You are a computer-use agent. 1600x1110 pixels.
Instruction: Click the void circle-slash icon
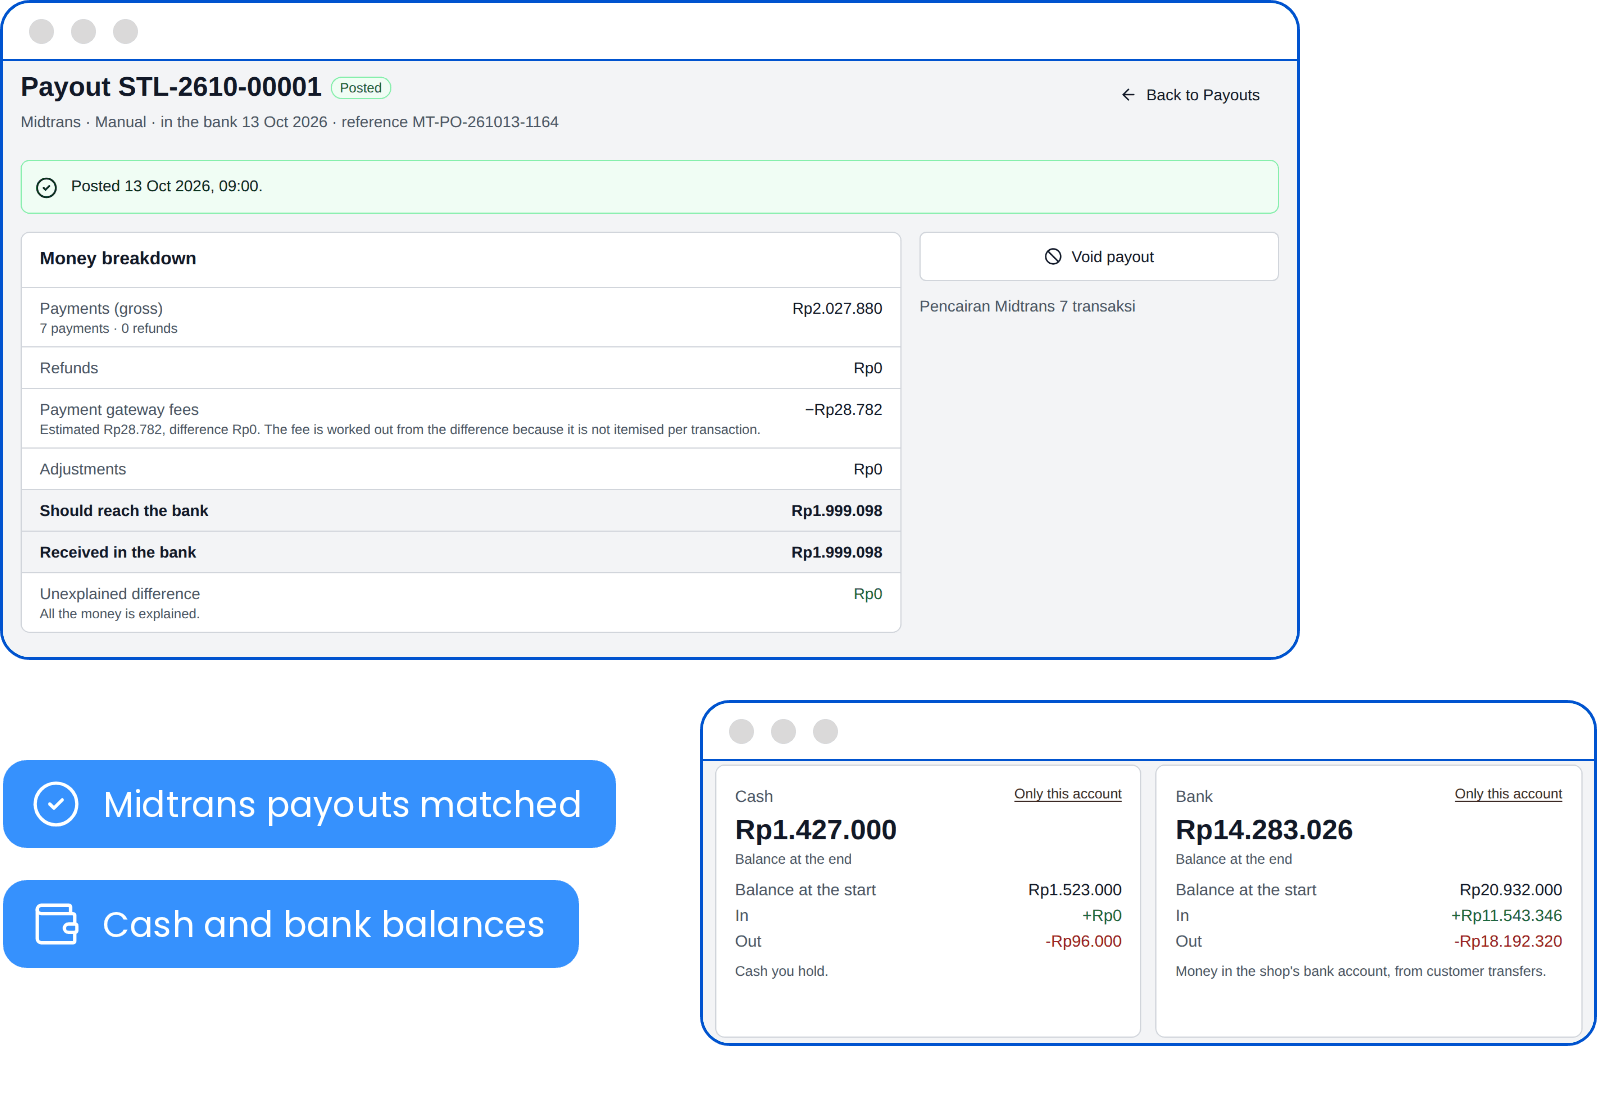(1053, 257)
